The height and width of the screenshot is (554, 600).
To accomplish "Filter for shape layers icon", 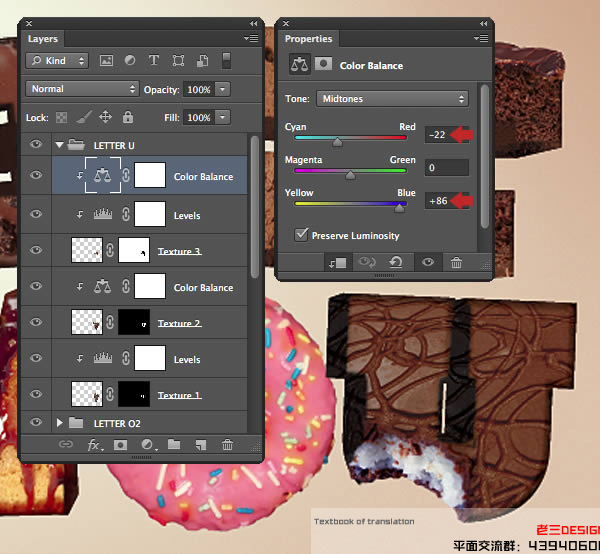I will (178, 60).
